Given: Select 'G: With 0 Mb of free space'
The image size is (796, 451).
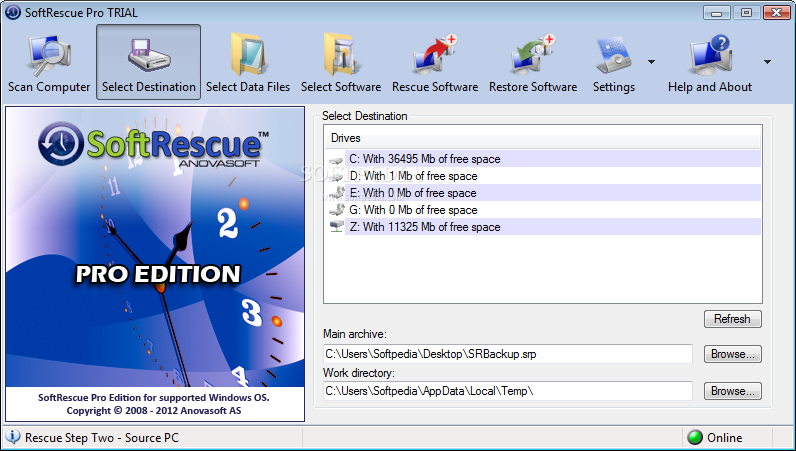Looking at the screenshot, I should pos(544,210).
